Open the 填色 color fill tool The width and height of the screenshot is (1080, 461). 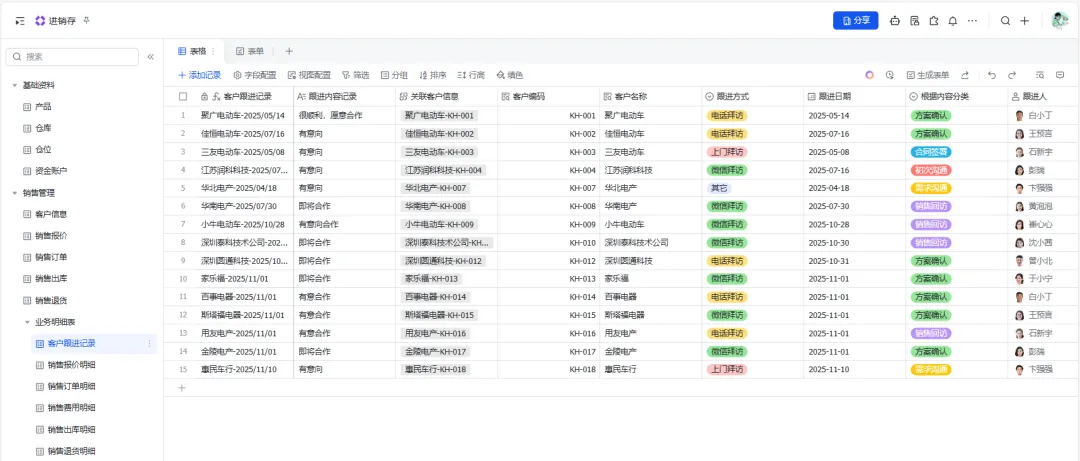pos(509,75)
